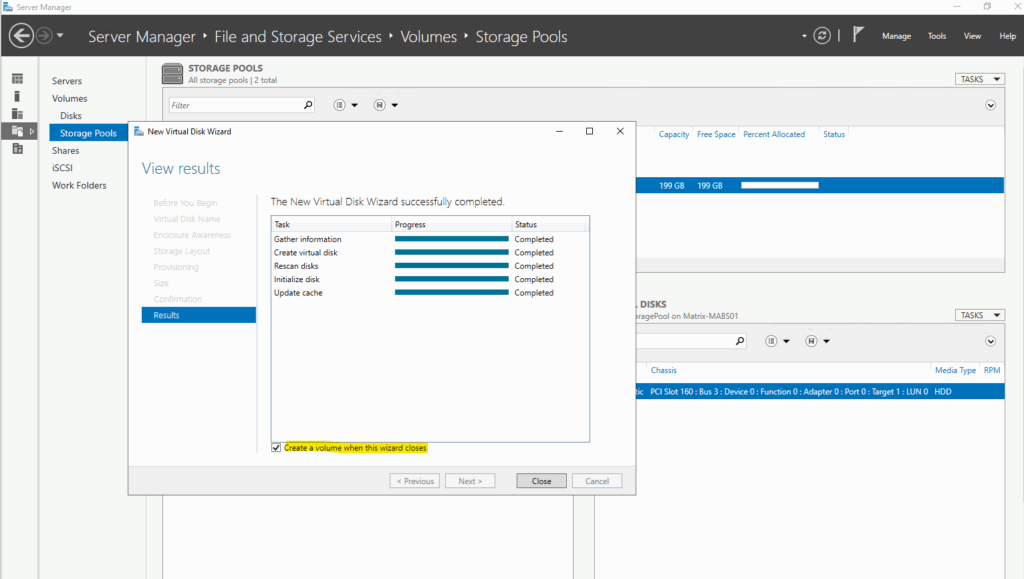Click the search magnifier in the storage pools filter
Image resolution: width=1024 pixels, height=579 pixels.
pyautogui.click(x=308, y=104)
